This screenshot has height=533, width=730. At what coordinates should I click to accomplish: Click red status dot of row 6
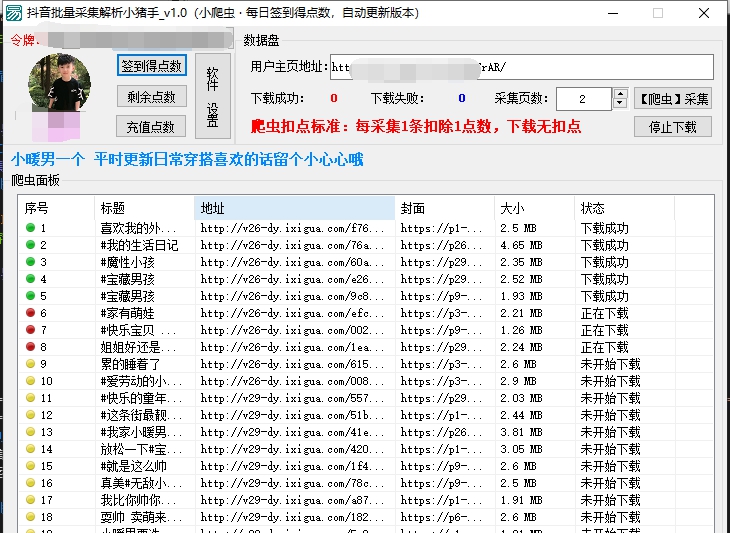pyautogui.click(x=31, y=313)
